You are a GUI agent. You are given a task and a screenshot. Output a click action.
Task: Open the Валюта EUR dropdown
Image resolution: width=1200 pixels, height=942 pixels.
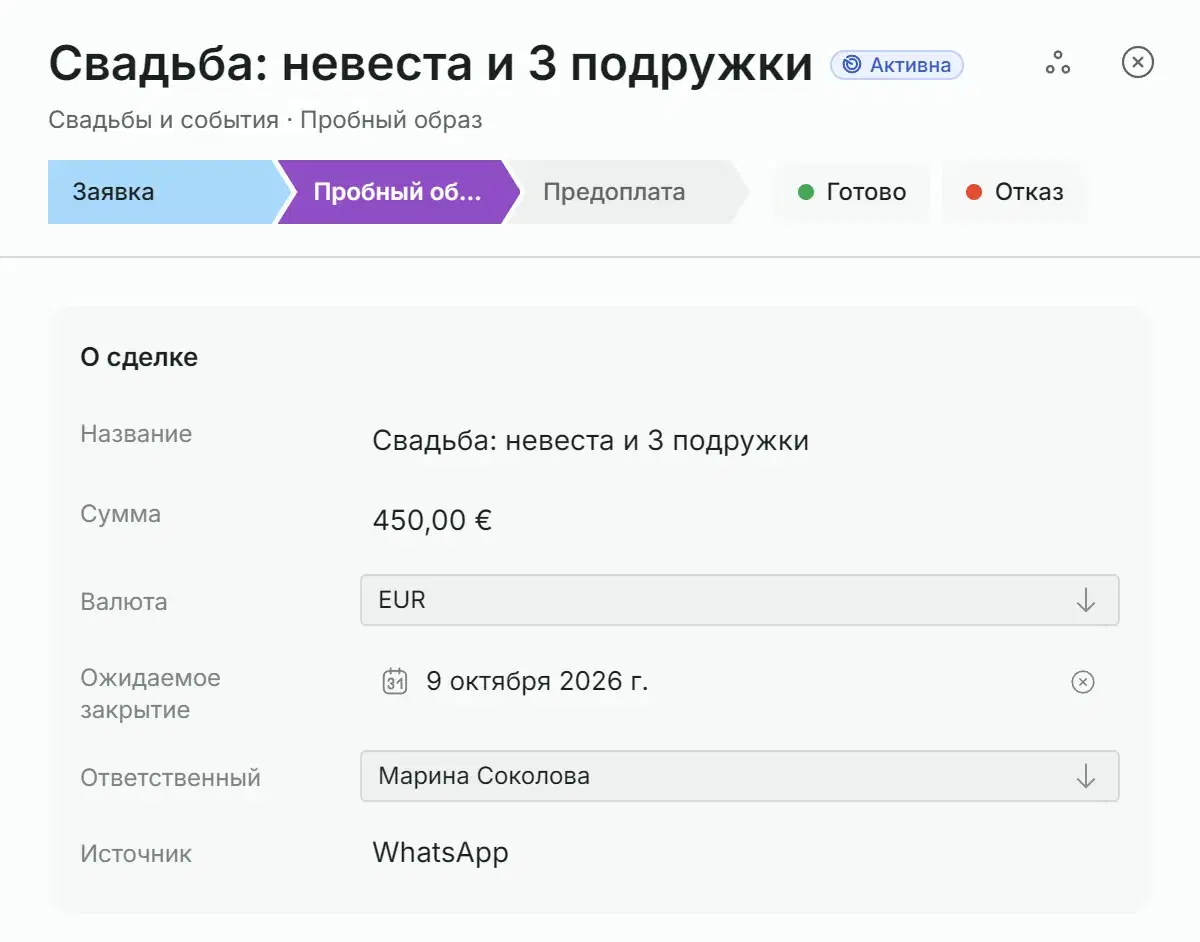tap(739, 600)
